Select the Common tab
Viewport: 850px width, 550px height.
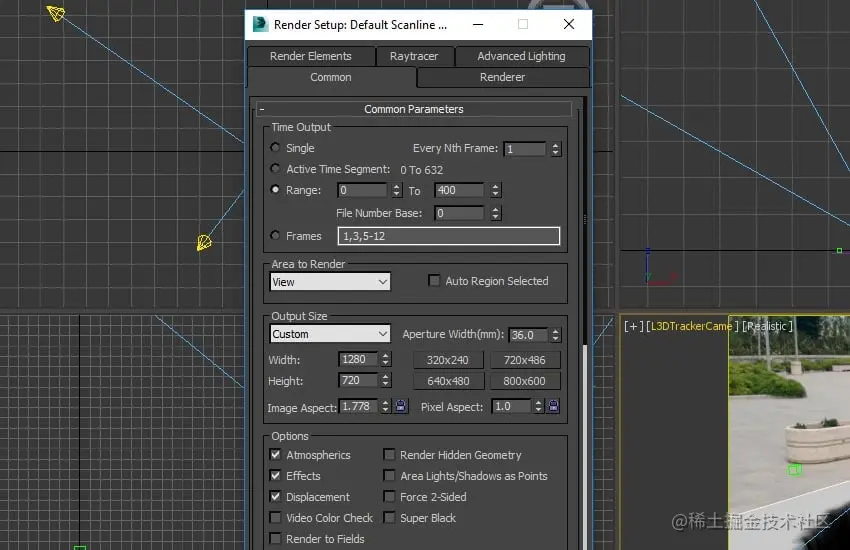pyautogui.click(x=331, y=77)
